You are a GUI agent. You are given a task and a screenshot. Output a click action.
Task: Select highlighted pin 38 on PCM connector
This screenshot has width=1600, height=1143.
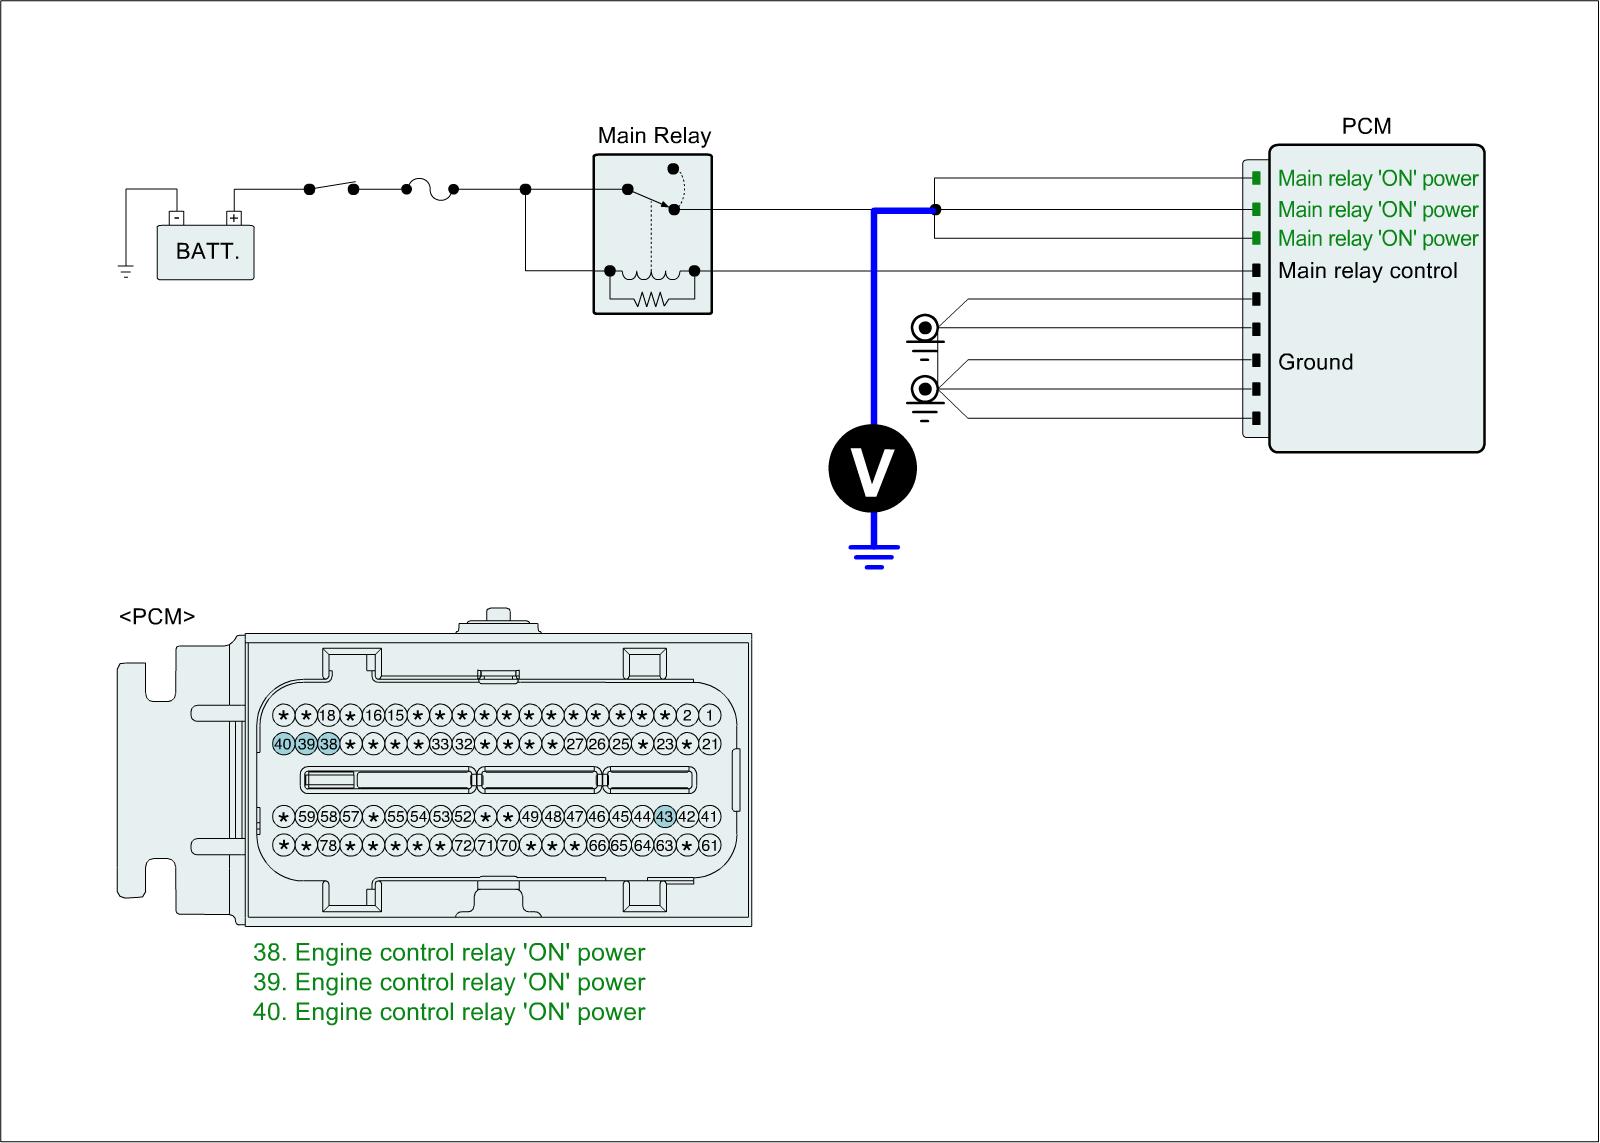[328, 744]
